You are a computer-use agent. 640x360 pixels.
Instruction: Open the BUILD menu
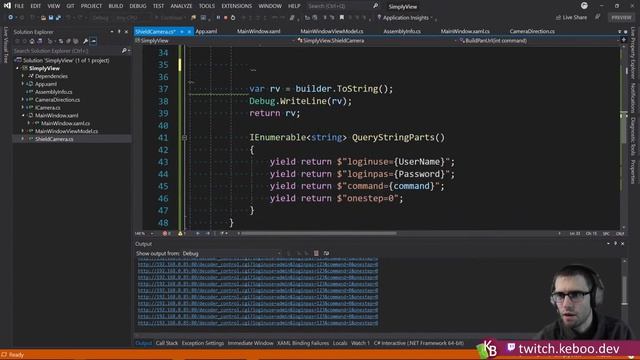pos(116,6)
